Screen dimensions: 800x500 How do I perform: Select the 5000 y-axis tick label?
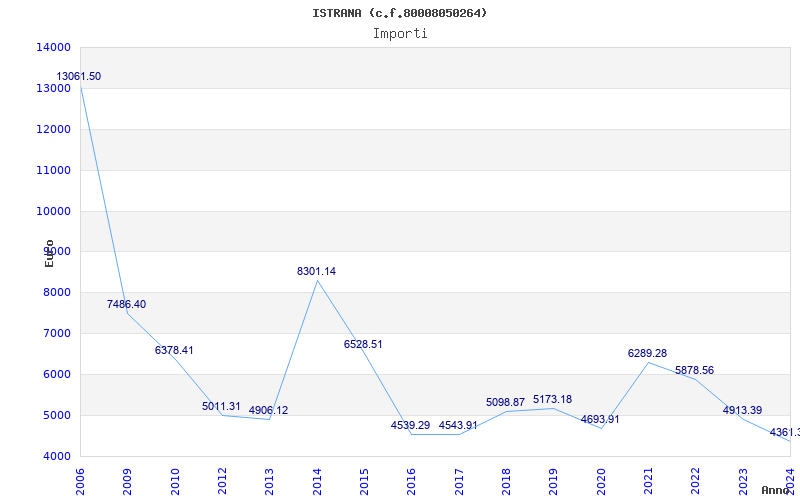(56, 415)
